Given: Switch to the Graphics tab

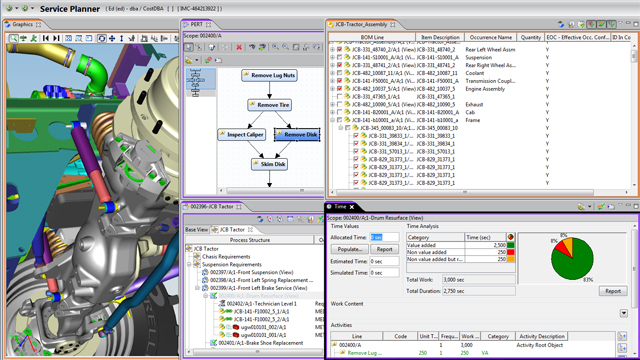Looking at the screenshot, I should [x=23, y=24].
